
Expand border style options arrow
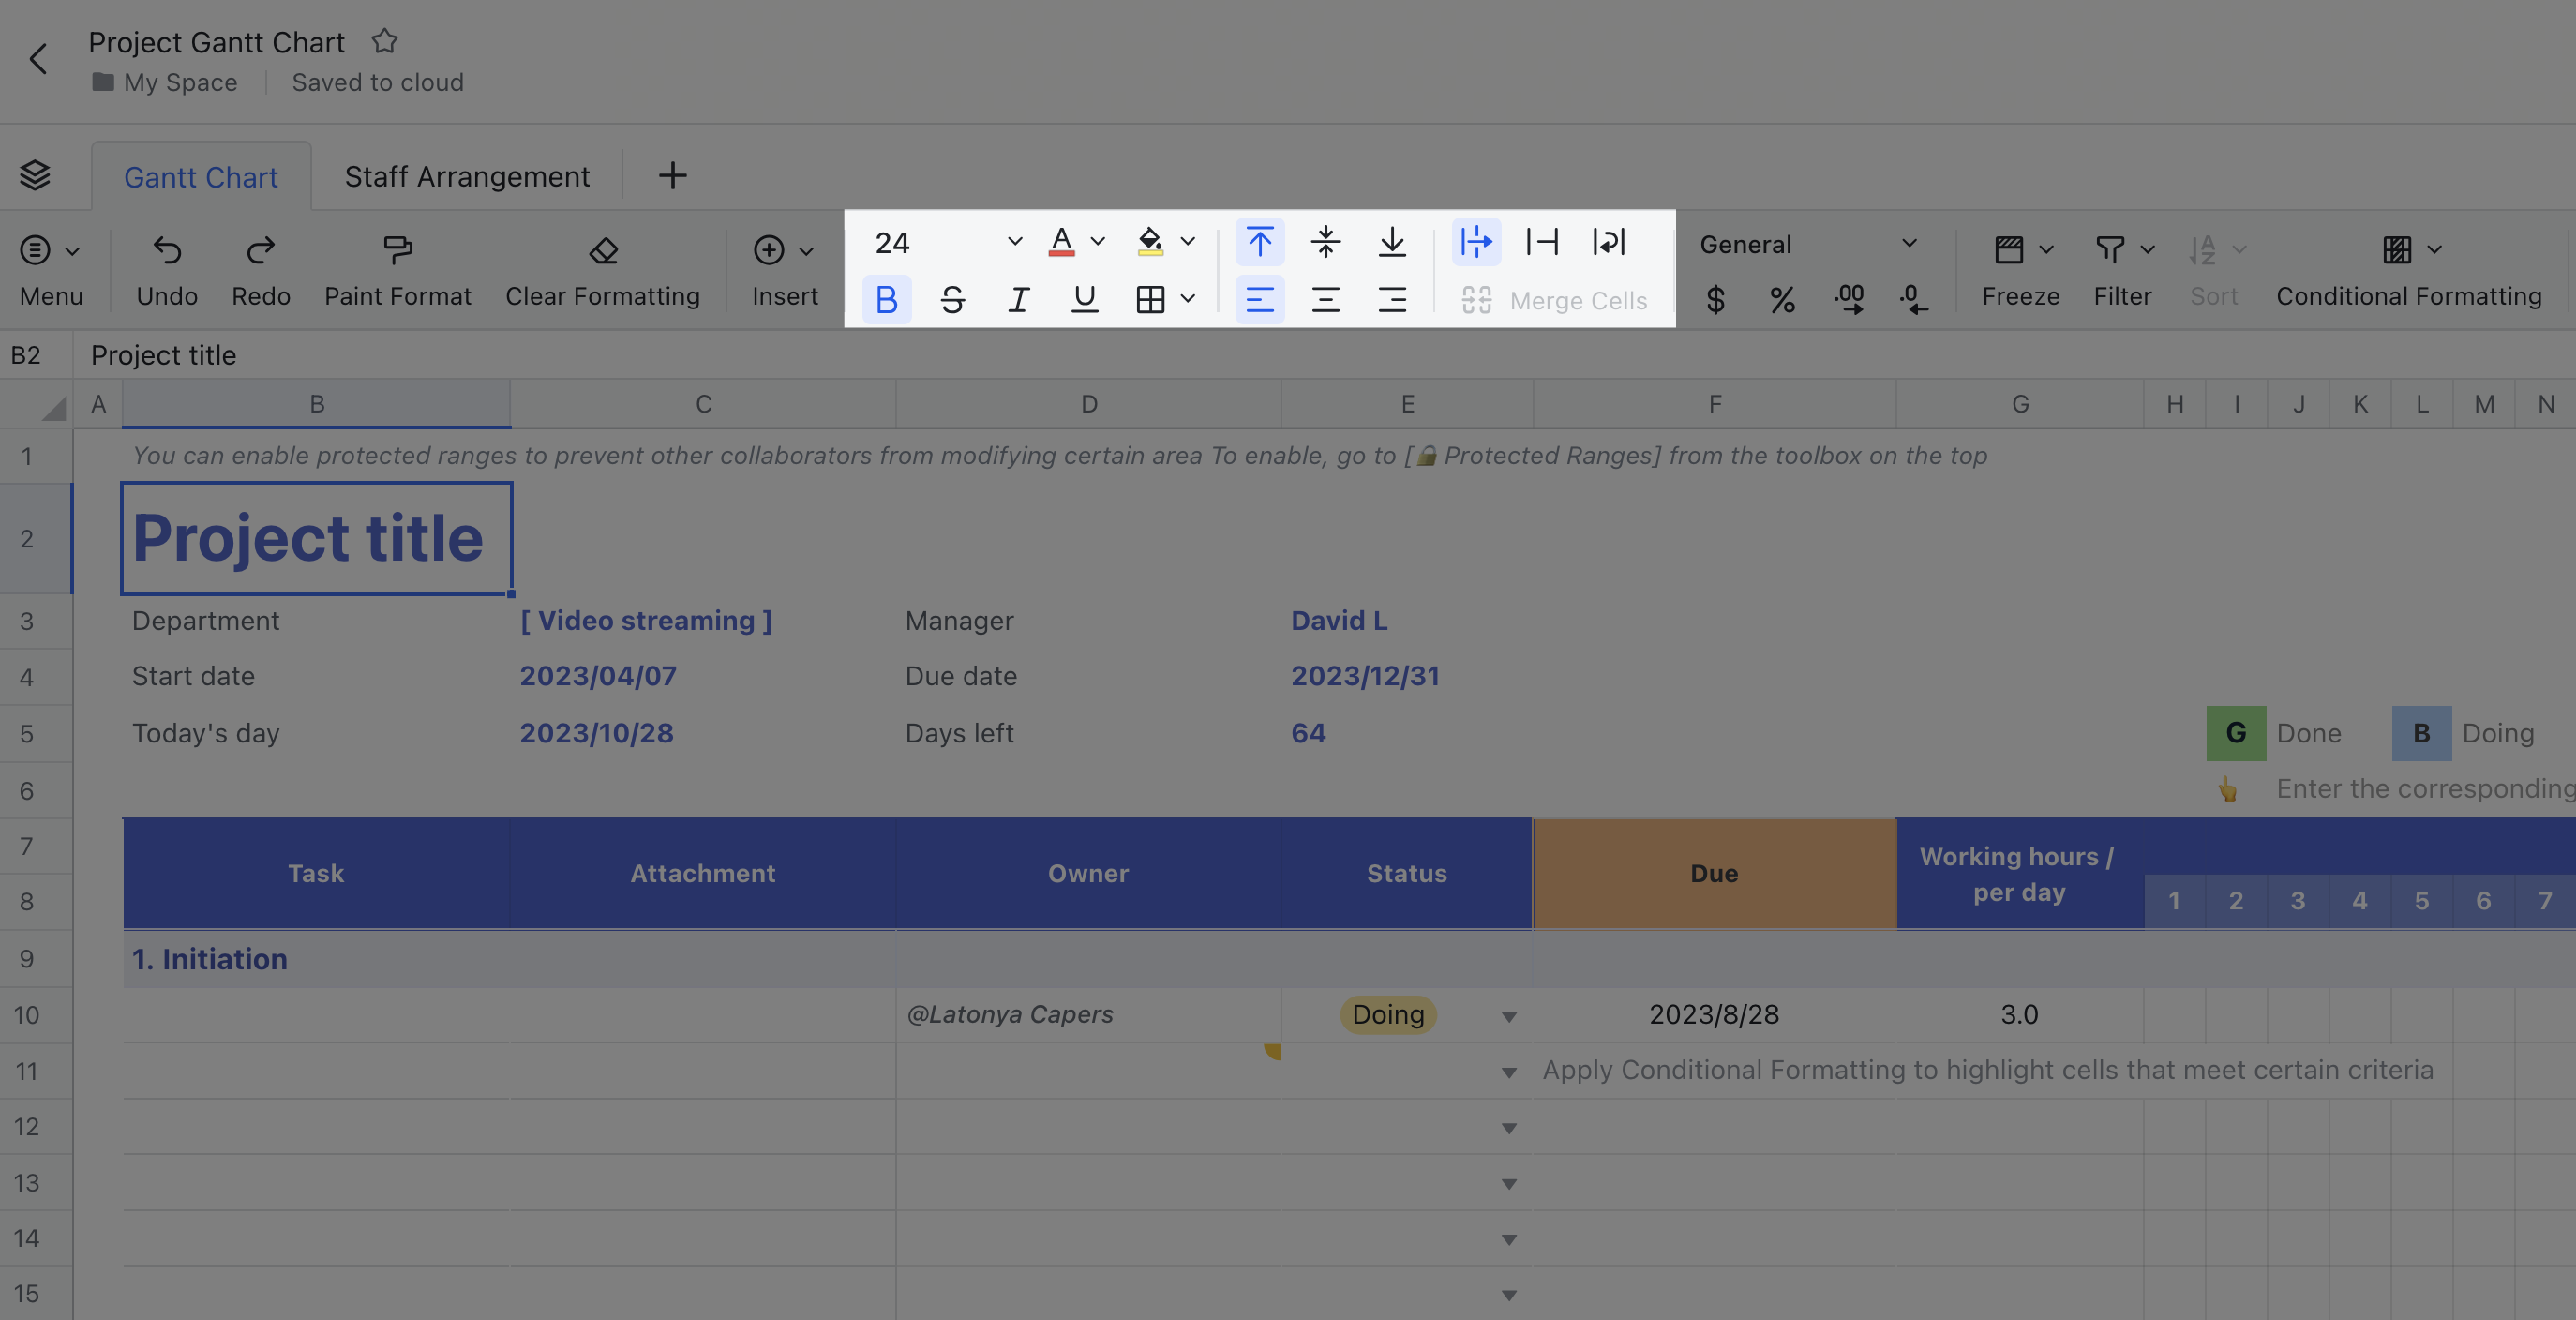tap(1187, 299)
